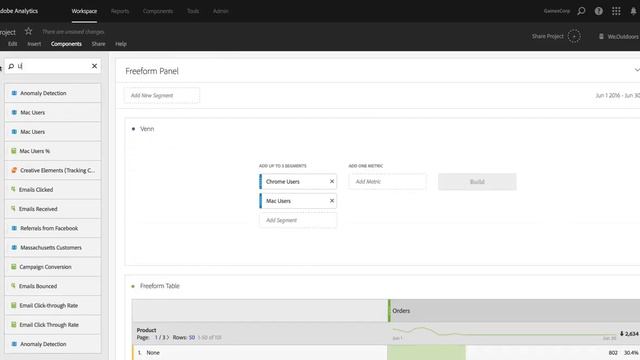This screenshot has height=360, width=640.
Task: Click the add user circle icon
Action: click(x=574, y=36)
